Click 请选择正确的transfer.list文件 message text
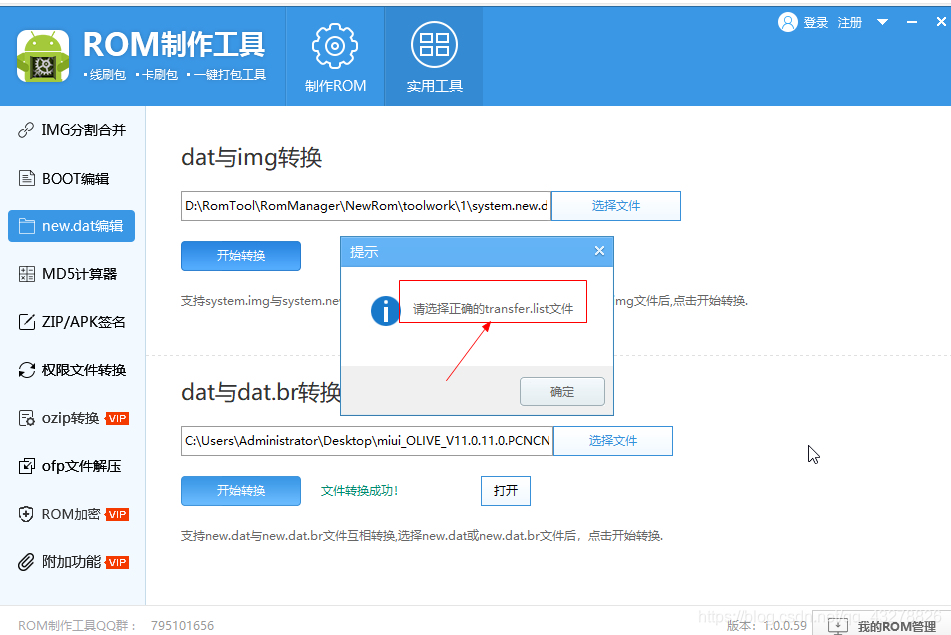Viewport: 951px width, 635px height. pos(493,309)
